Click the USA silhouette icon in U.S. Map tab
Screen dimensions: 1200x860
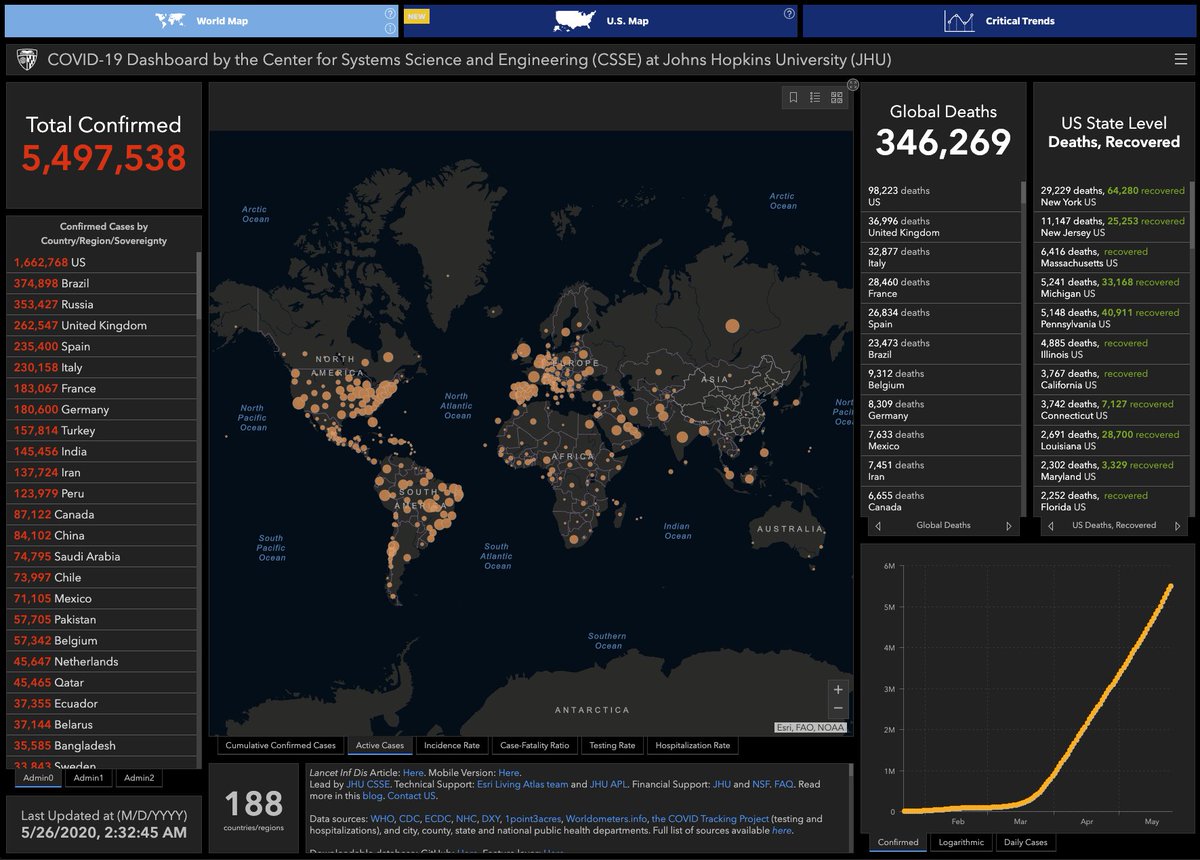coord(575,20)
